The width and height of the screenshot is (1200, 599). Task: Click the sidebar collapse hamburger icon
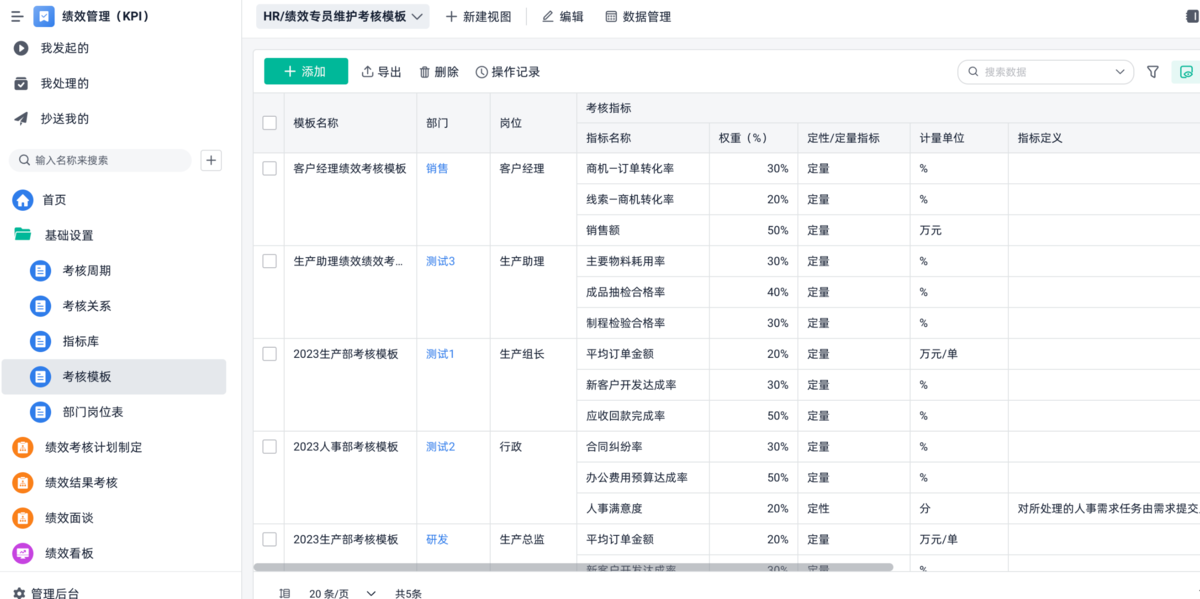click(x=17, y=16)
